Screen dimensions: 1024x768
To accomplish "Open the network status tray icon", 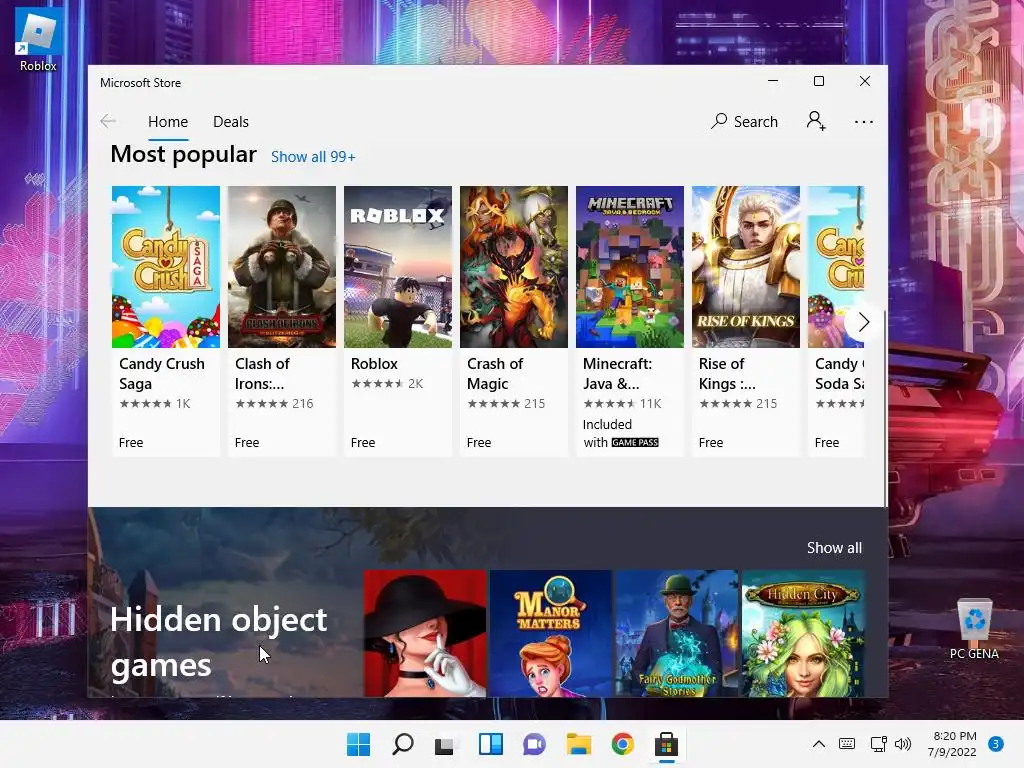I will [878, 744].
